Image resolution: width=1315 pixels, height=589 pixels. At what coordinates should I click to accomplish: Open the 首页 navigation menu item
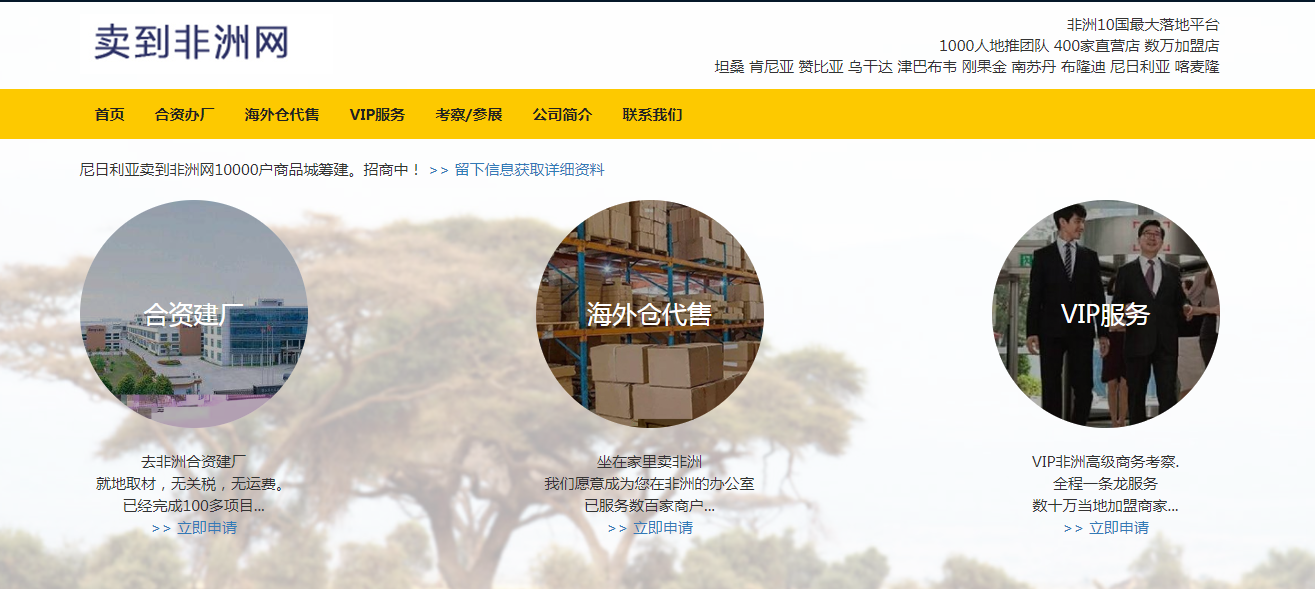(109, 116)
